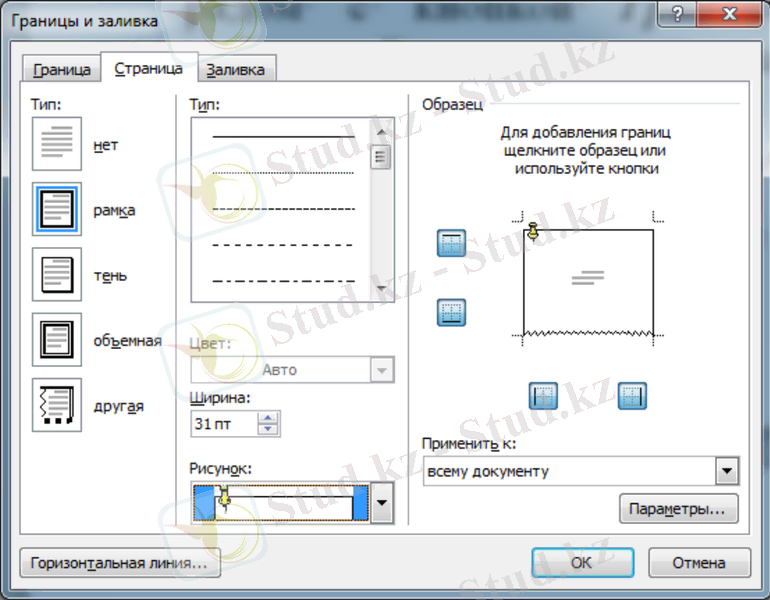Click line style list scroll-down arrow
Image resolution: width=770 pixels, height=600 pixels.
tap(381, 288)
